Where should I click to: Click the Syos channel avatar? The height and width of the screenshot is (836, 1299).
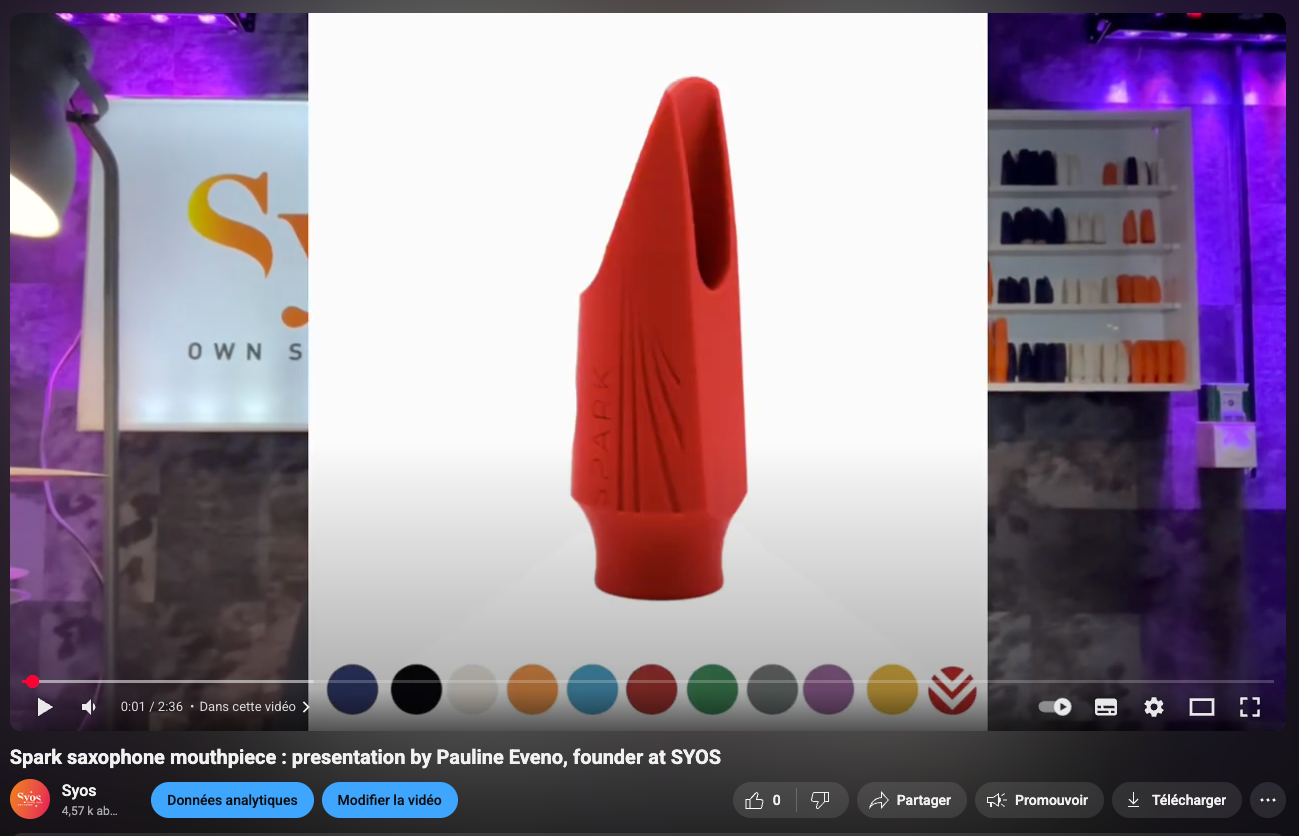30,799
